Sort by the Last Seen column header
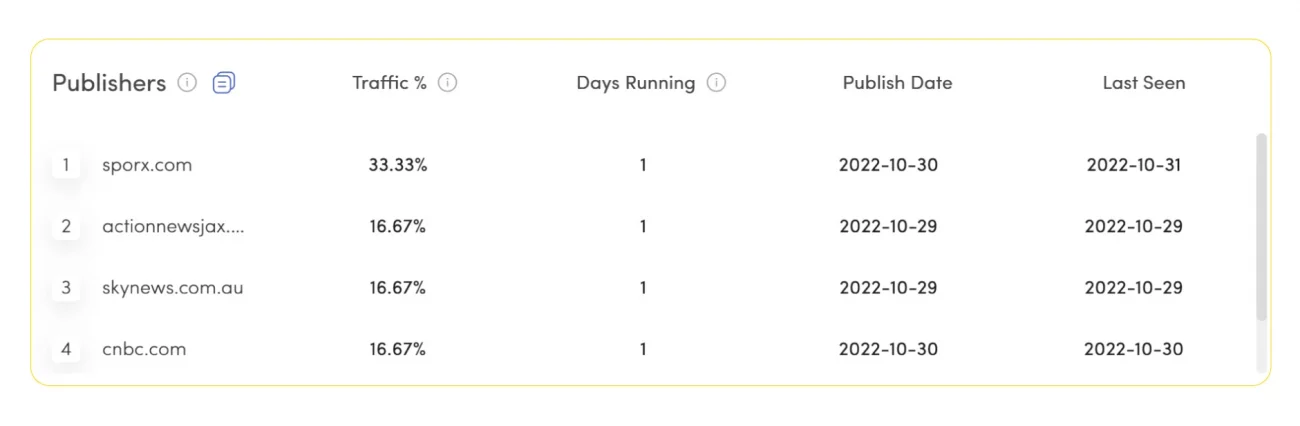 point(1144,83)
